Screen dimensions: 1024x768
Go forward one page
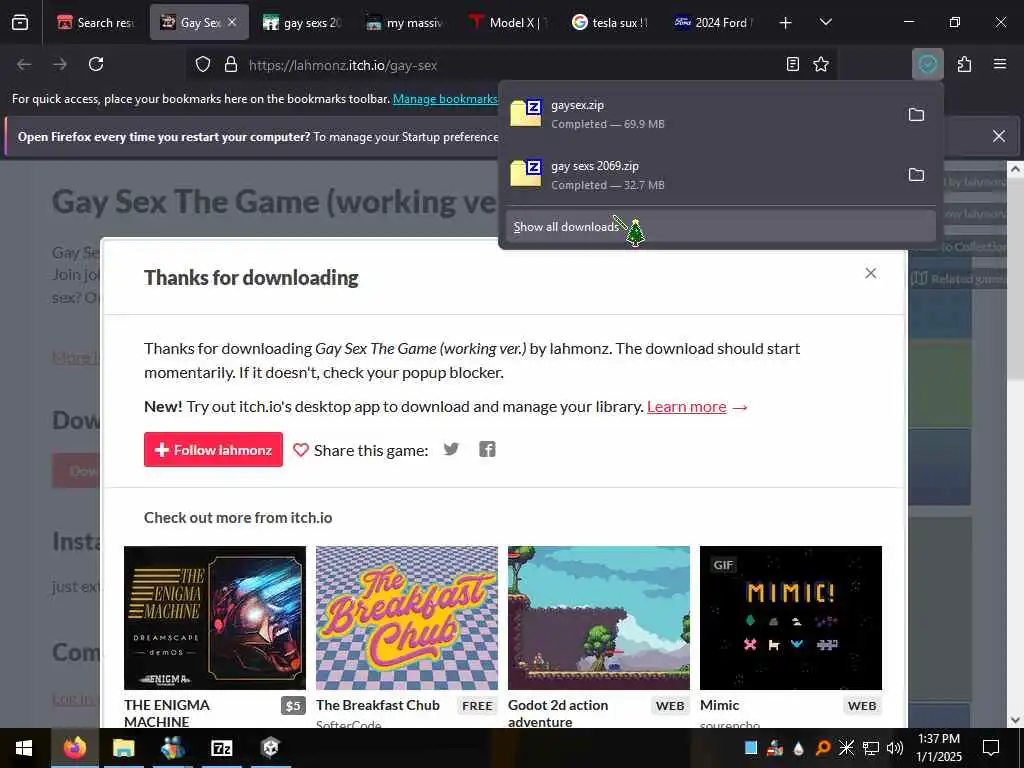tap(60, 64)
